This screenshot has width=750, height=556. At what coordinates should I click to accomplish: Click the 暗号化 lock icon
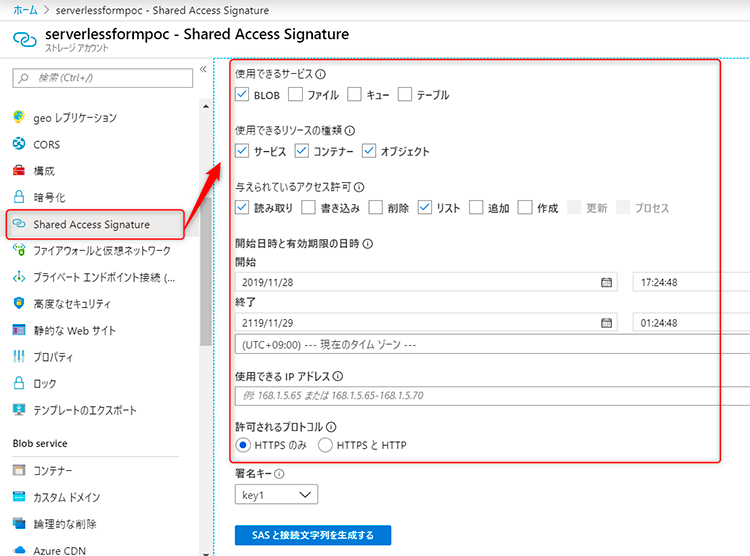(19, 197)
